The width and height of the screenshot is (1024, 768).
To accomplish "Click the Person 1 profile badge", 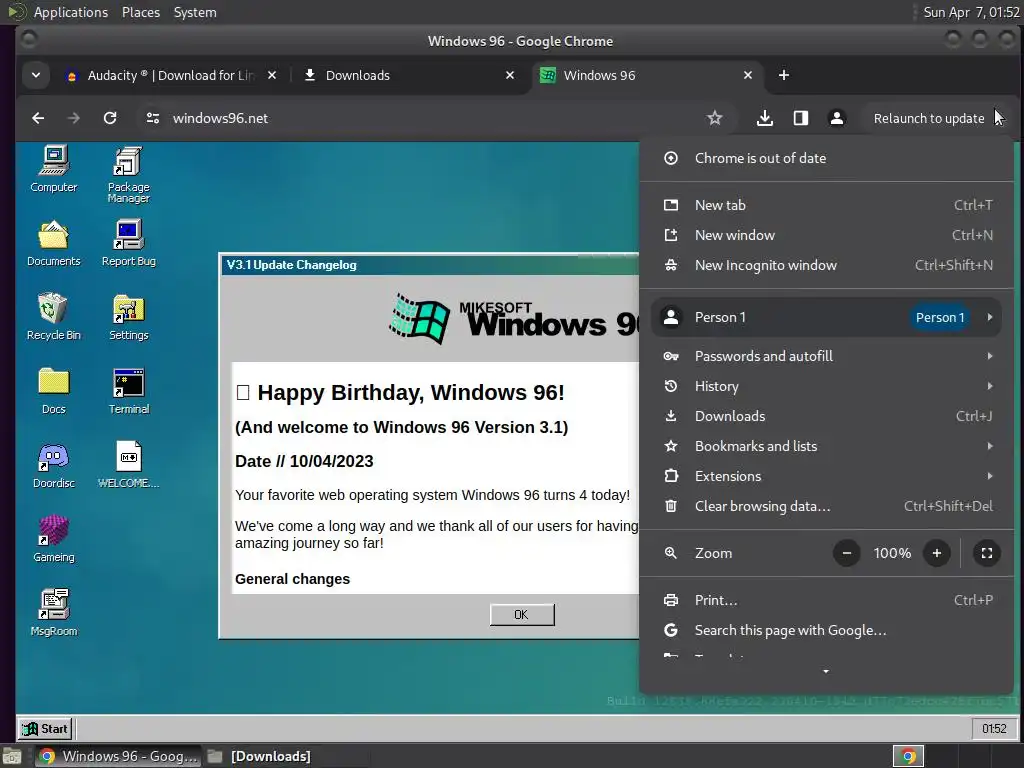I will click(x=940, y=317).
